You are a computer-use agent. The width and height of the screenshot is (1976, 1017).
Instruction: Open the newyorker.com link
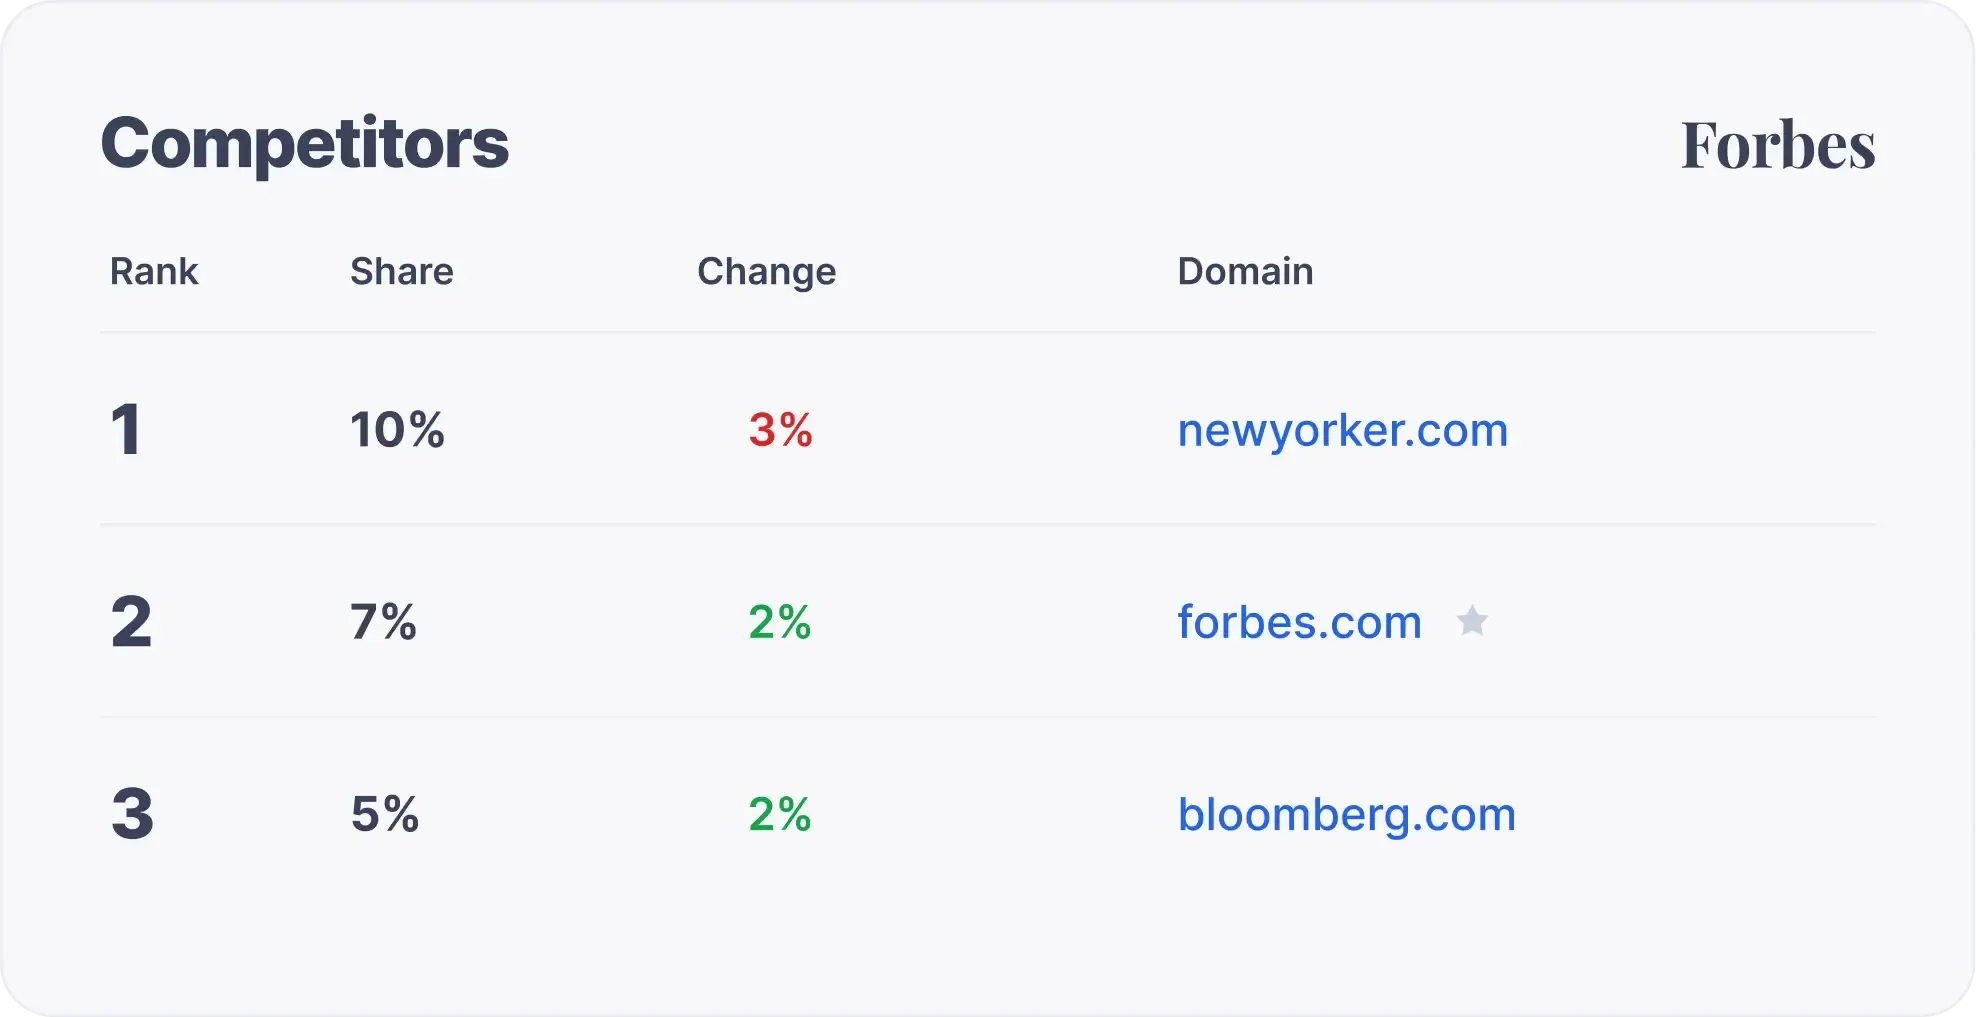point(1342,430)
